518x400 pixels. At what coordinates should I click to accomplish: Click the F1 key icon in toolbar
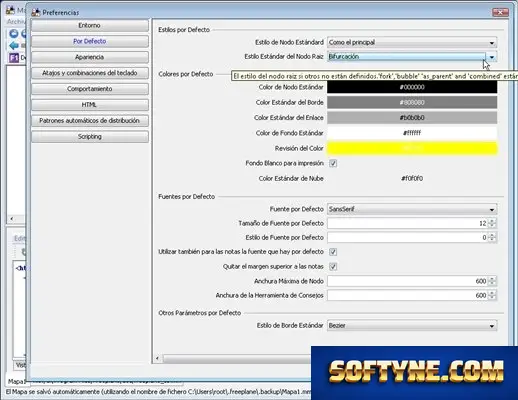pyautogui.click(x=14, y=58)
